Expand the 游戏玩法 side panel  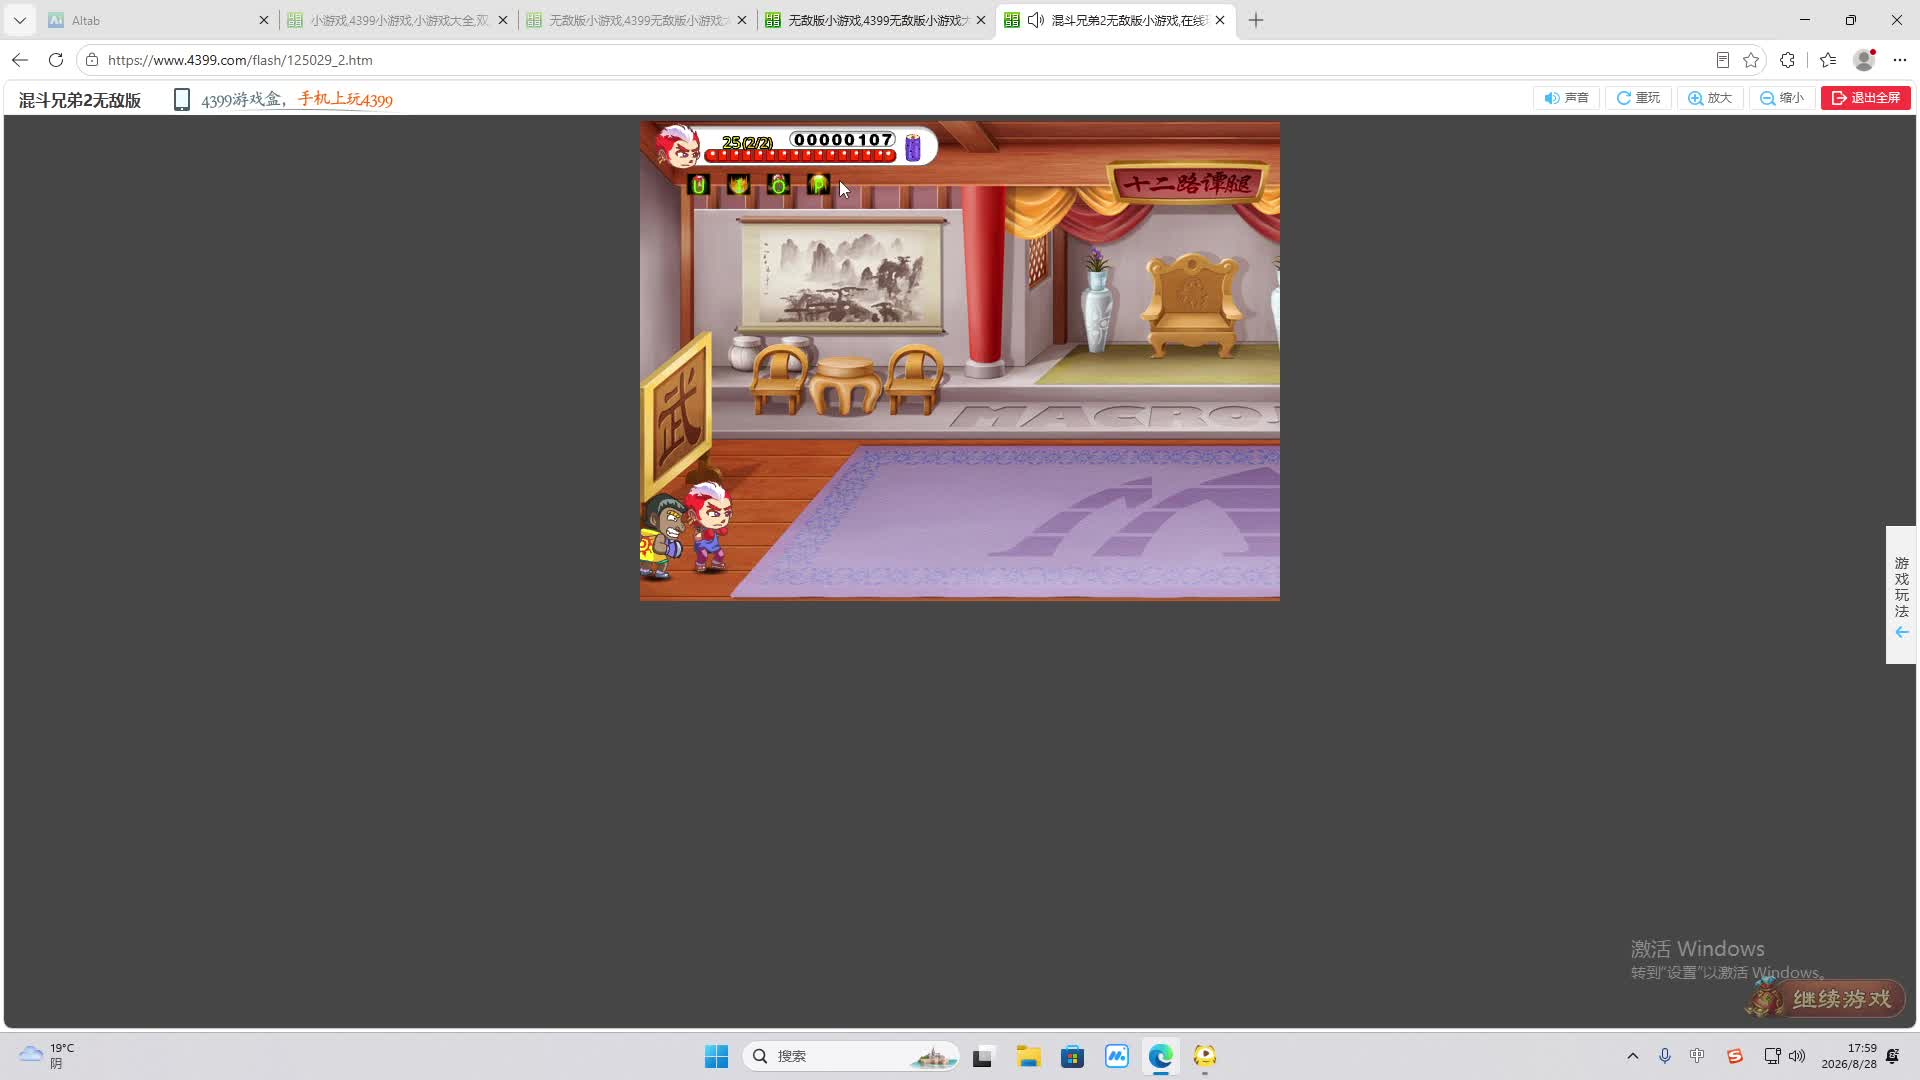pyautogui.click(x=1901, y=595)
